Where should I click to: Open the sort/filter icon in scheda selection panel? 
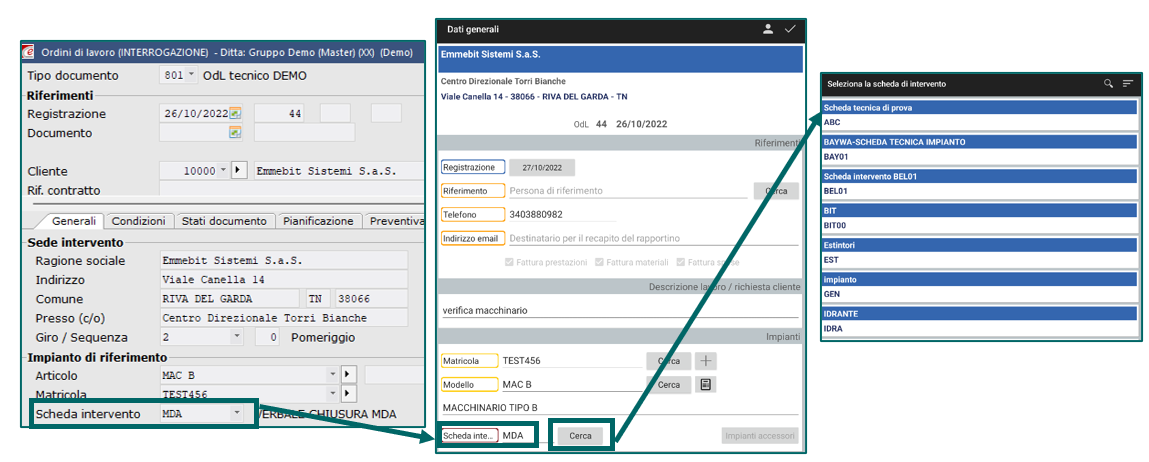[1128, 84]
